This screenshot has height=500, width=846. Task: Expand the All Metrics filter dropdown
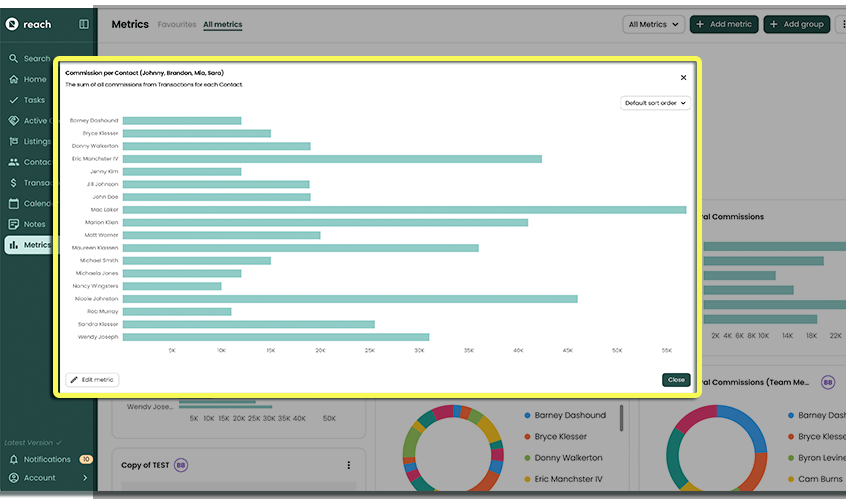click(653, 24)
